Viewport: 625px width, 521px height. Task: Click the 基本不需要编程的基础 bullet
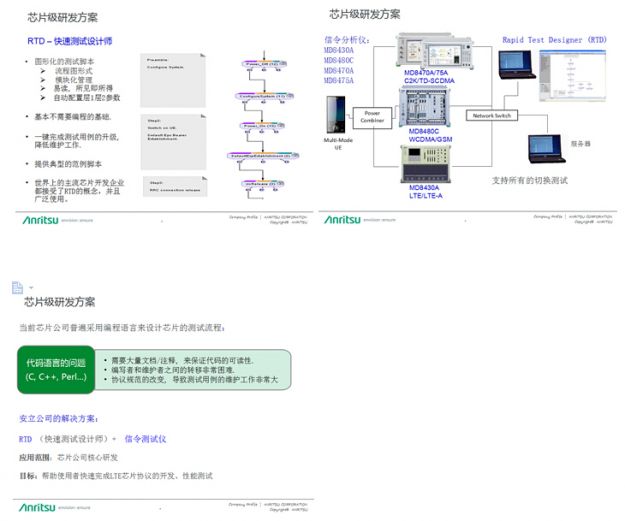tap(73, 116)
